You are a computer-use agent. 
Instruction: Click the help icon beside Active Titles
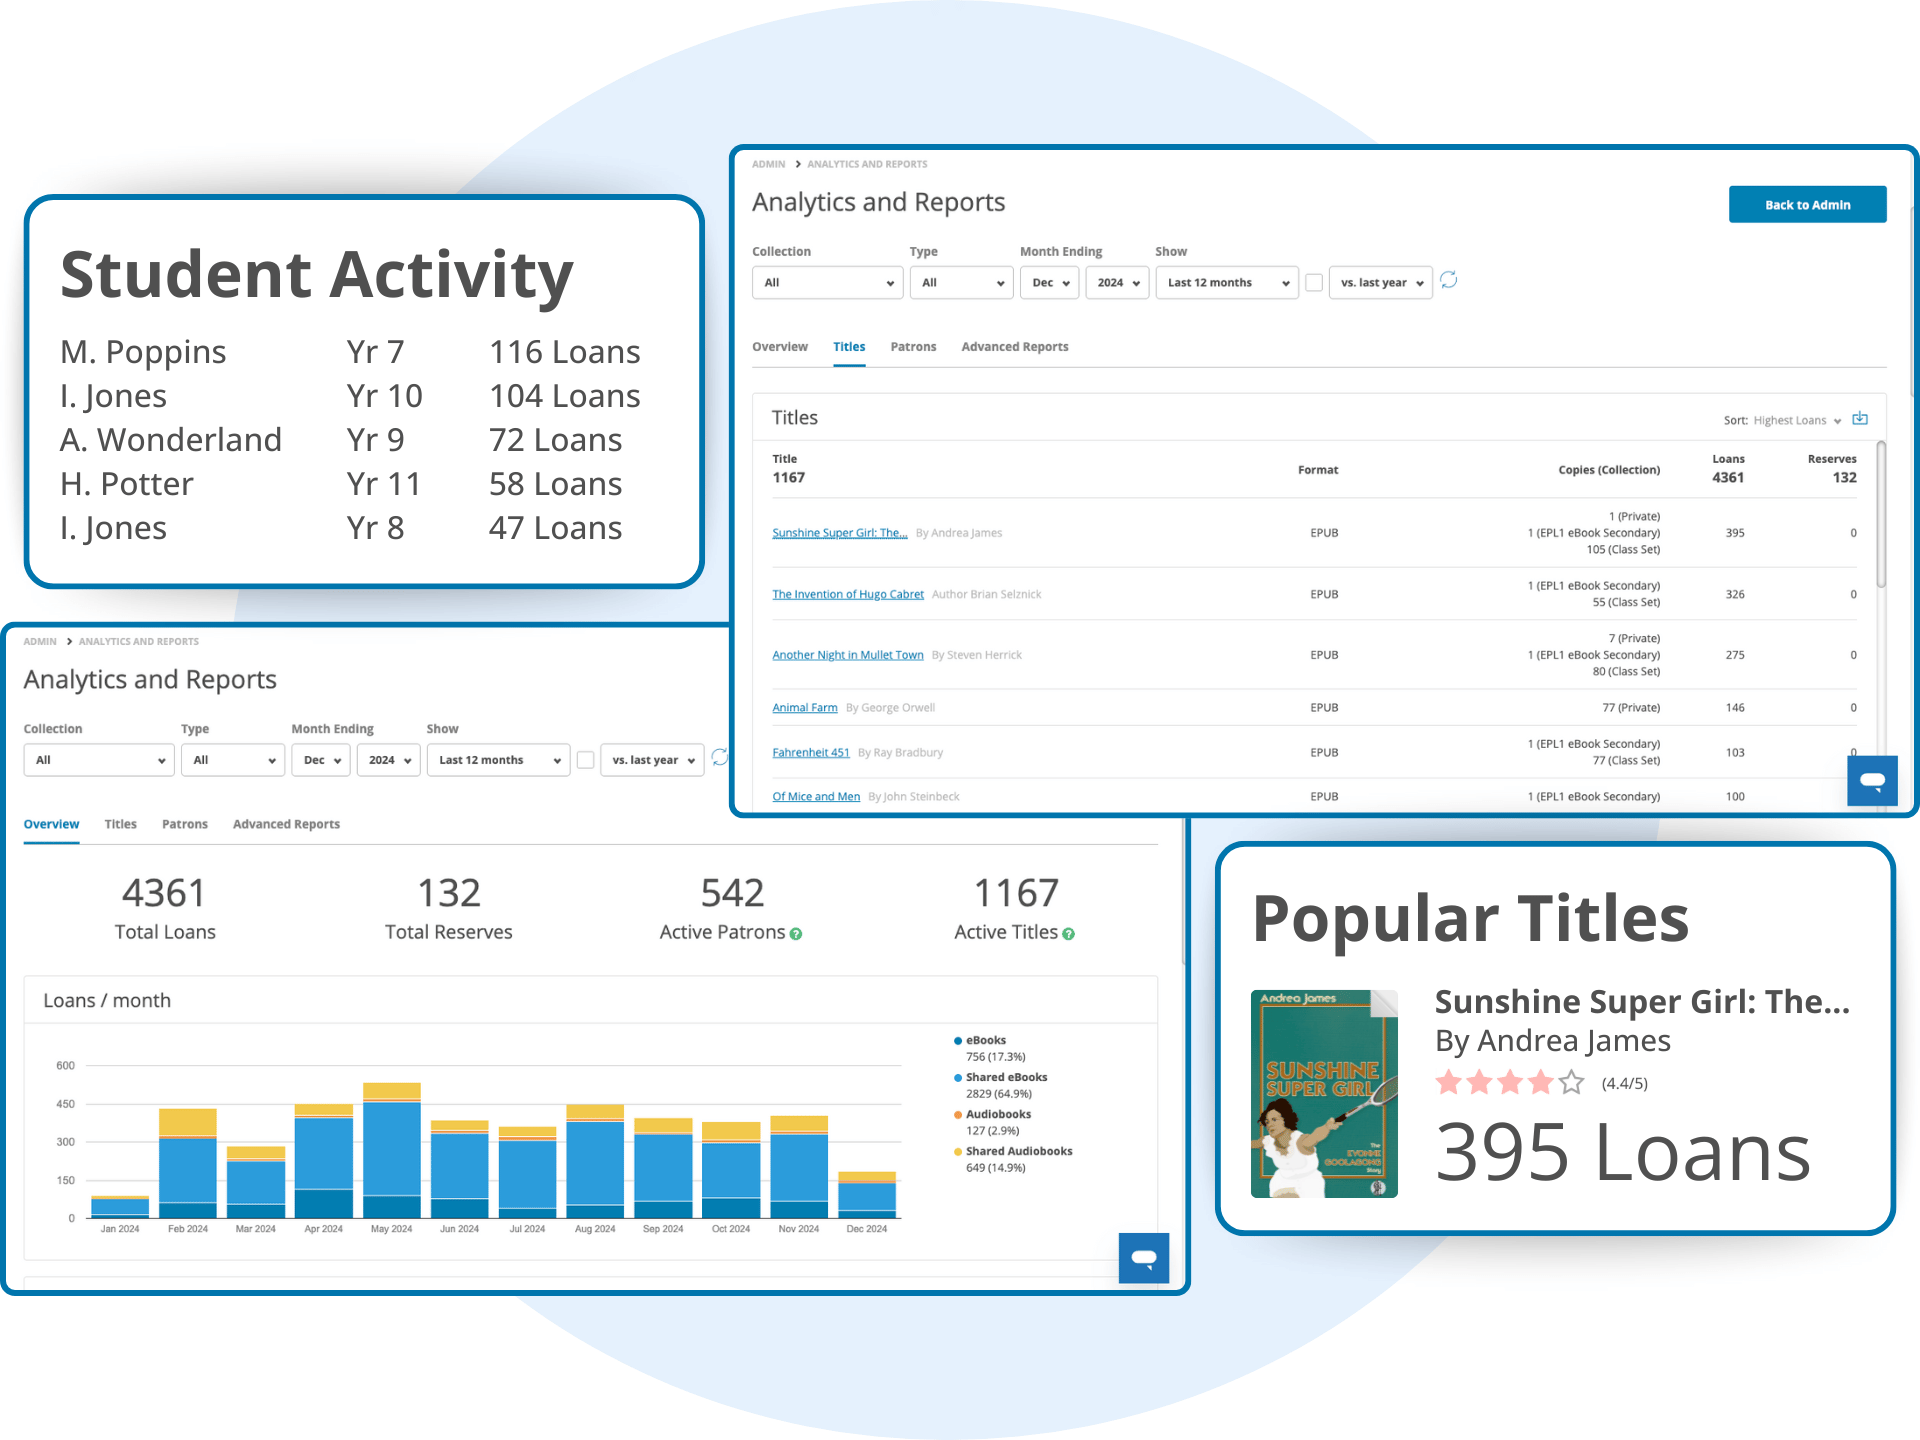pos(1068,933)
